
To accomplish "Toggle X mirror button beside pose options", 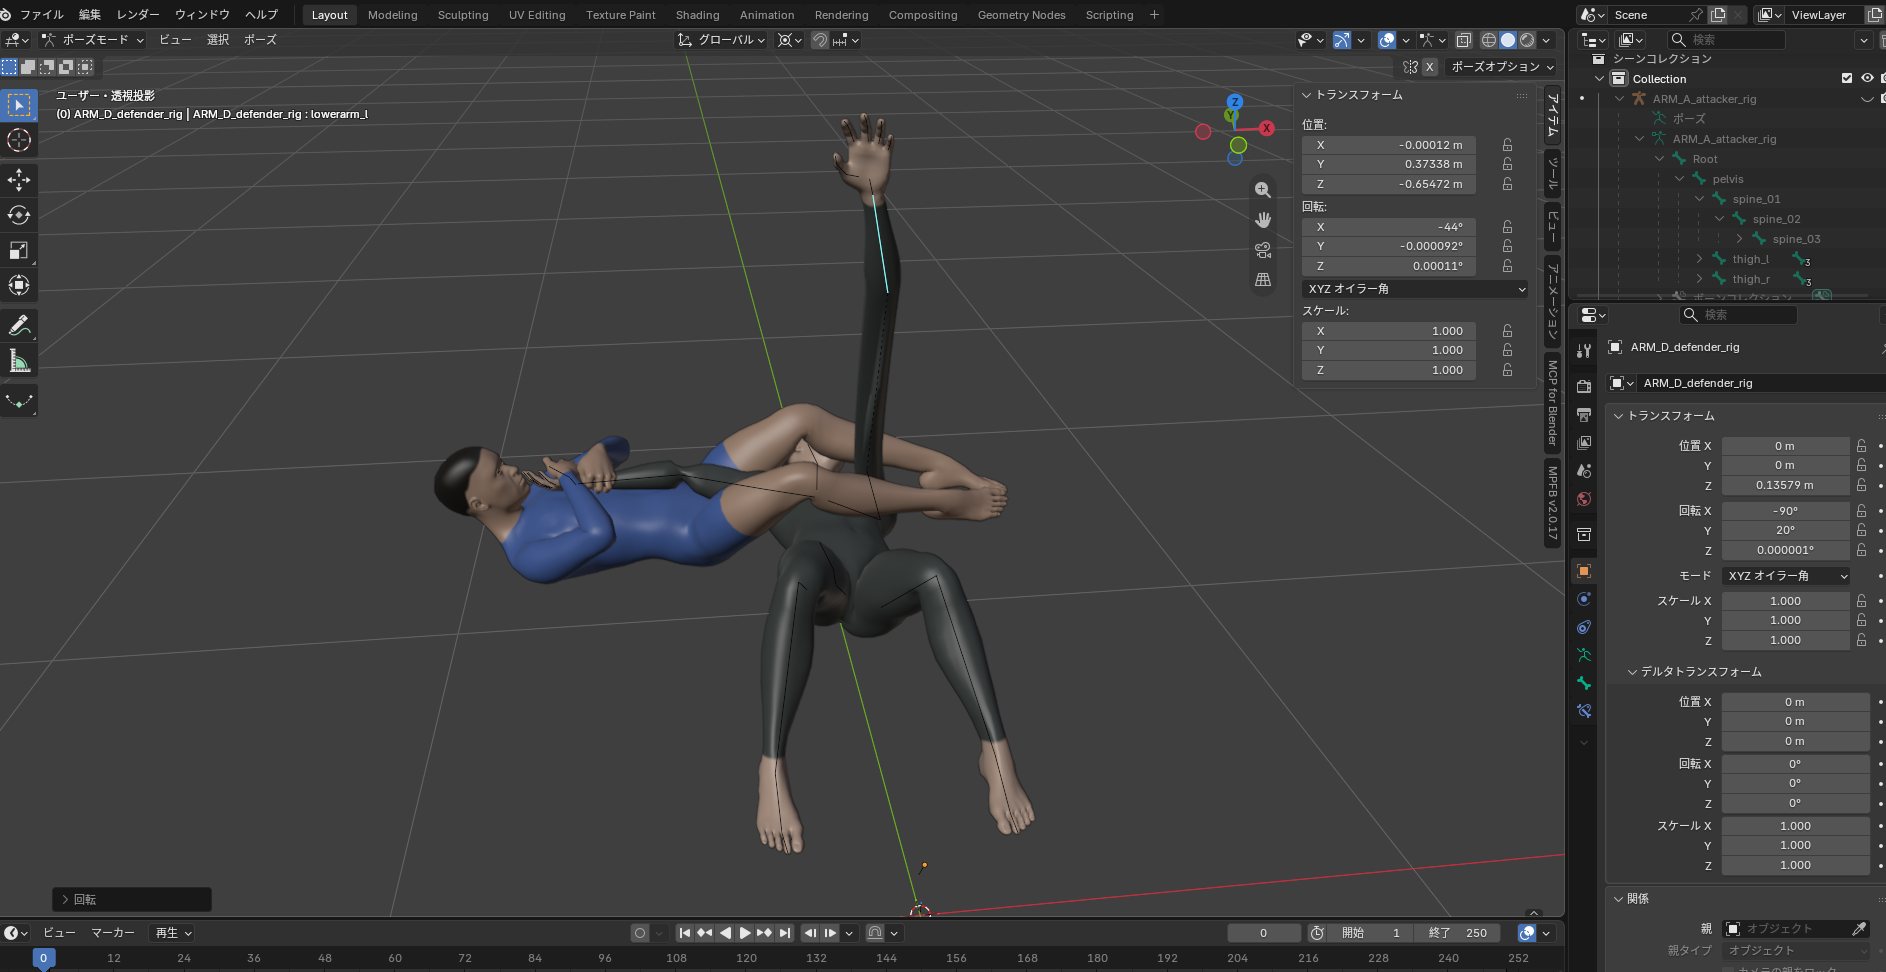I will (1430, 67).
